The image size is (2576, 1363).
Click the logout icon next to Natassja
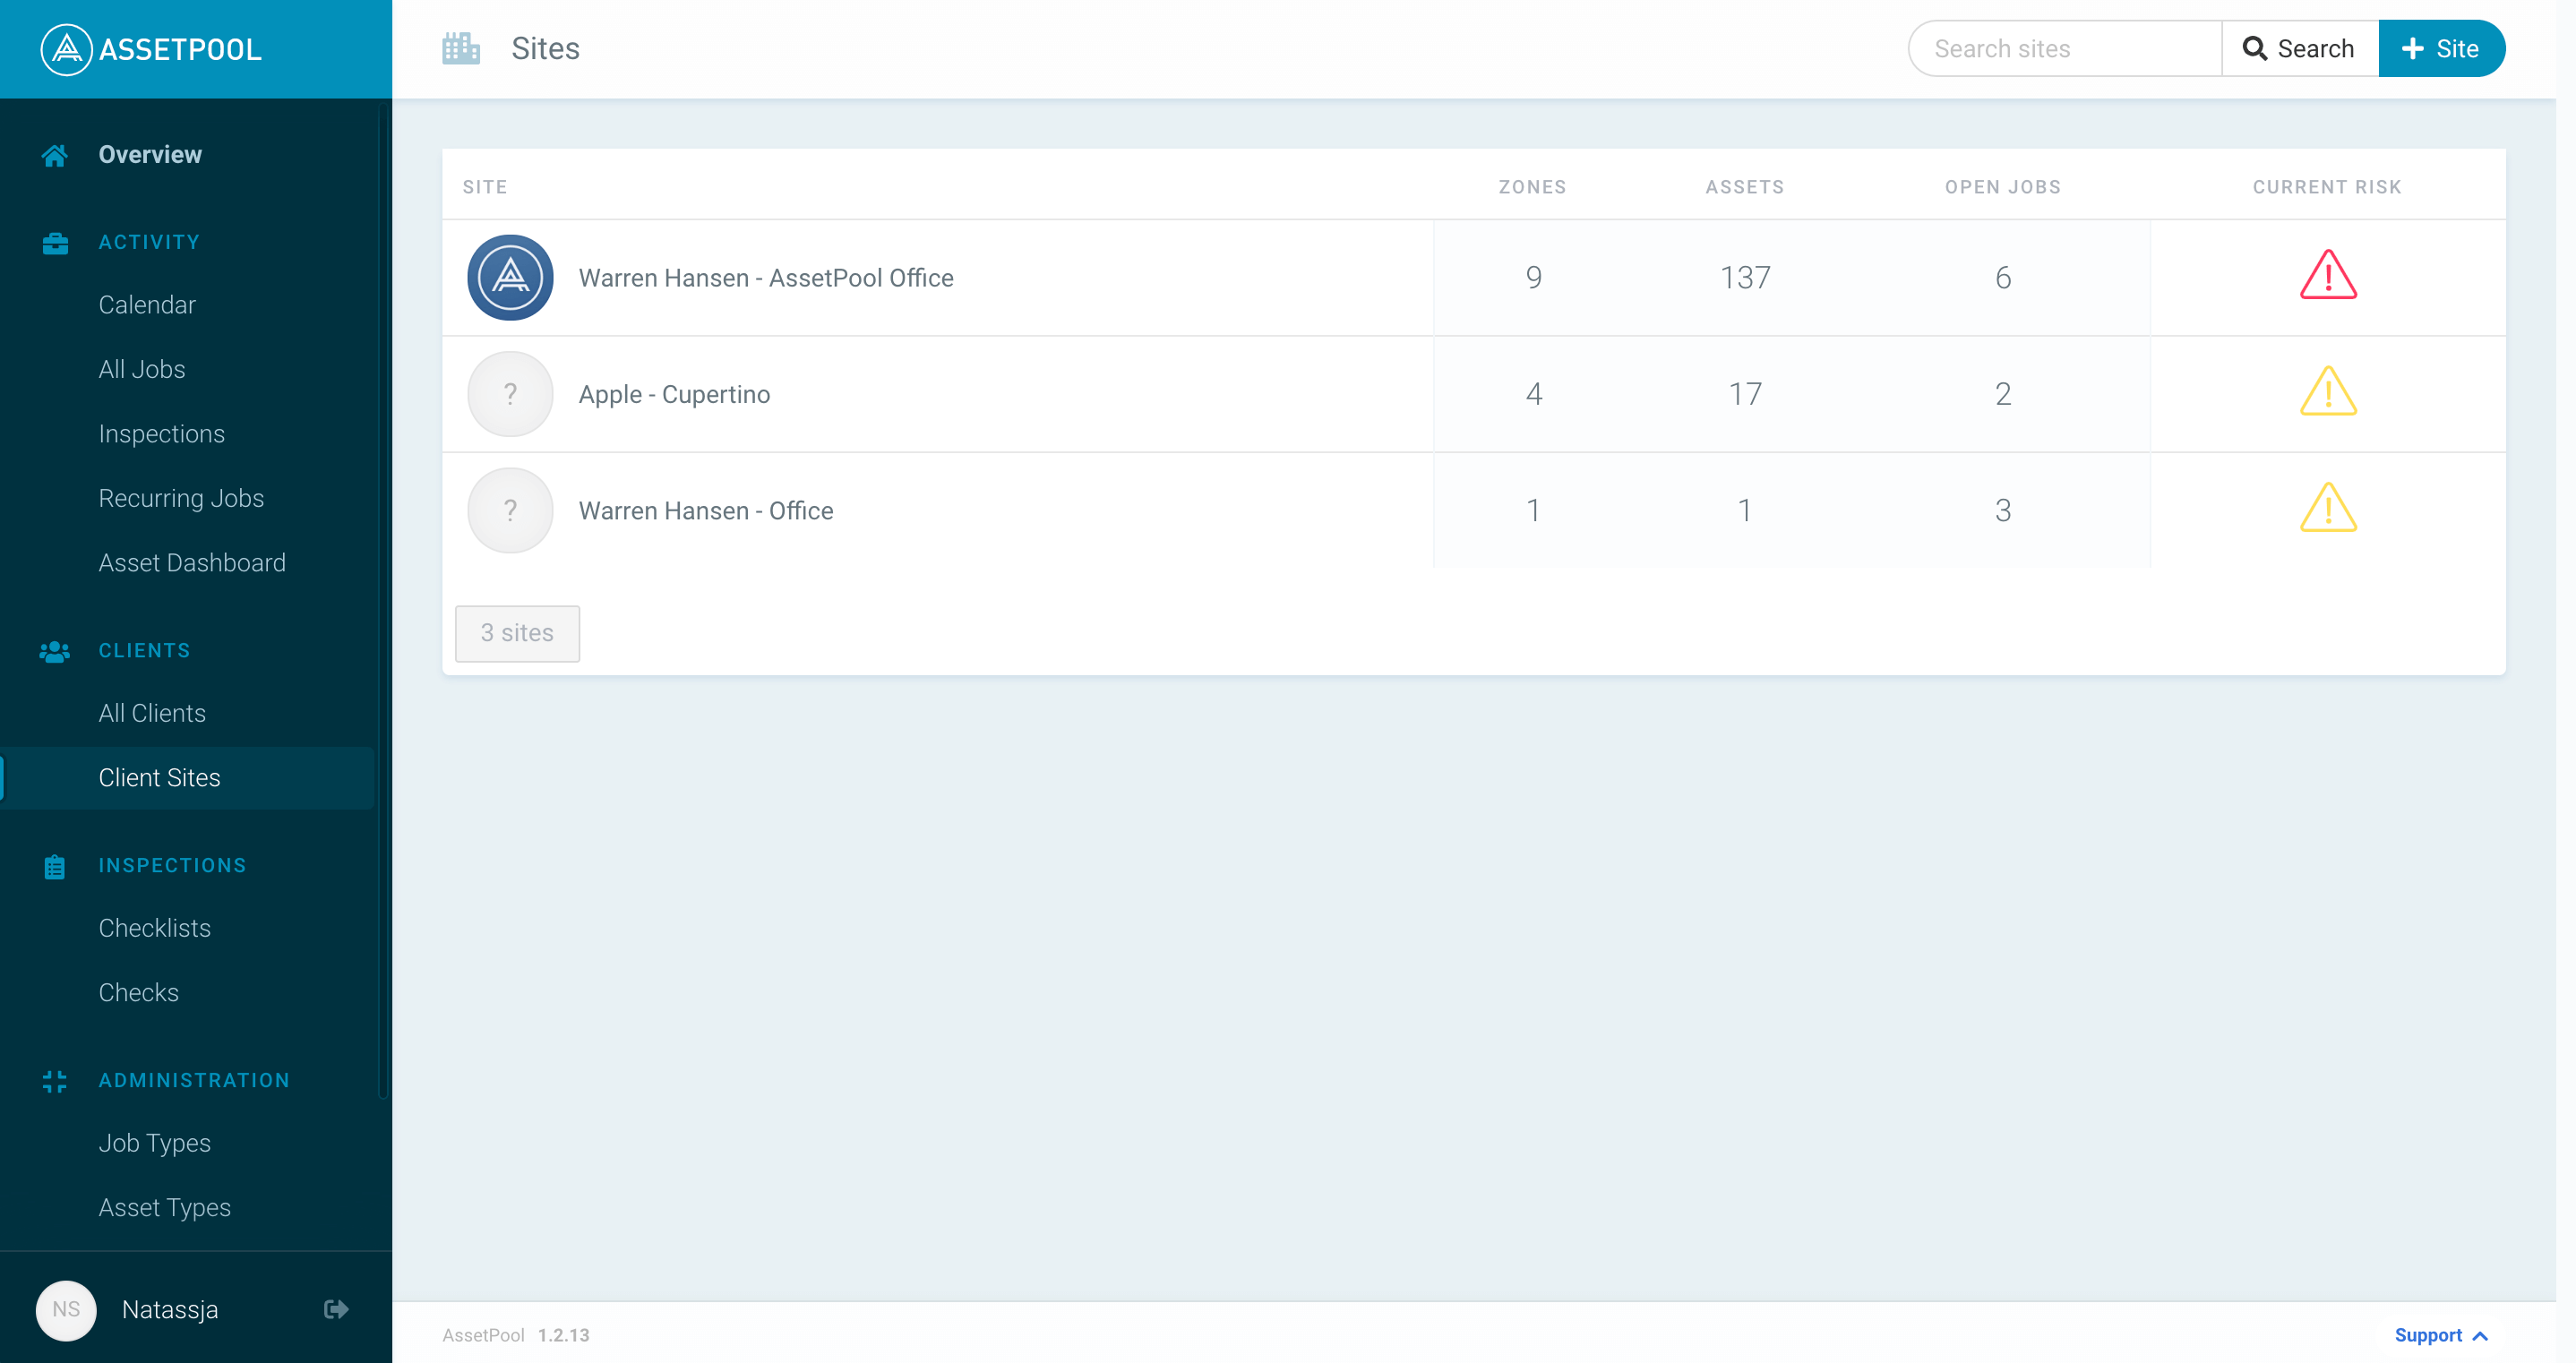coord(335,1309)
